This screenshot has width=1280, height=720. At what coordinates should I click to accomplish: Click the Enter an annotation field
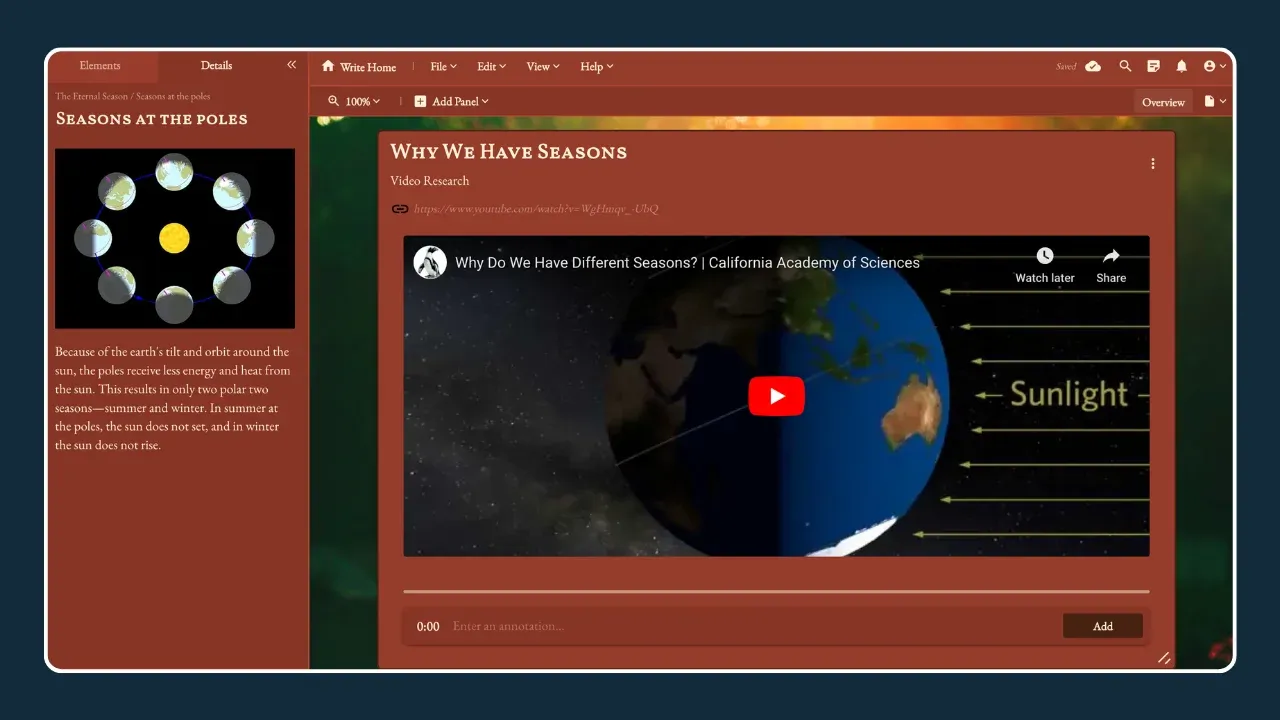tap(750, 626)
